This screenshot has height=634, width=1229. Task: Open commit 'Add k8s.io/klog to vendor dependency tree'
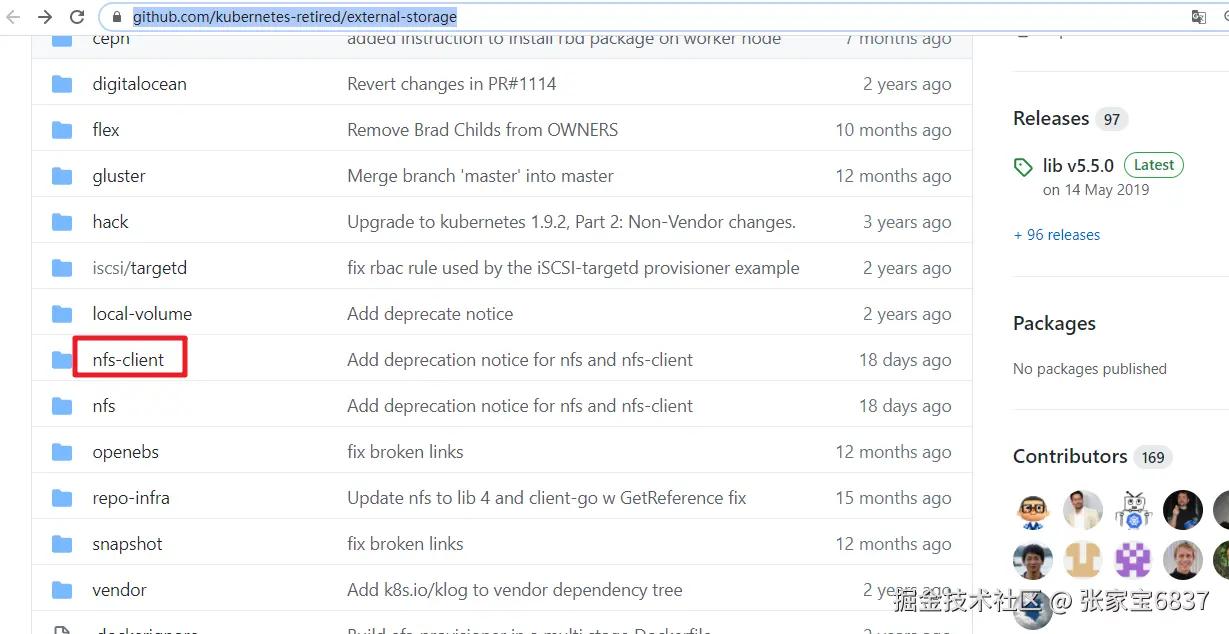[x=515, y=590]
